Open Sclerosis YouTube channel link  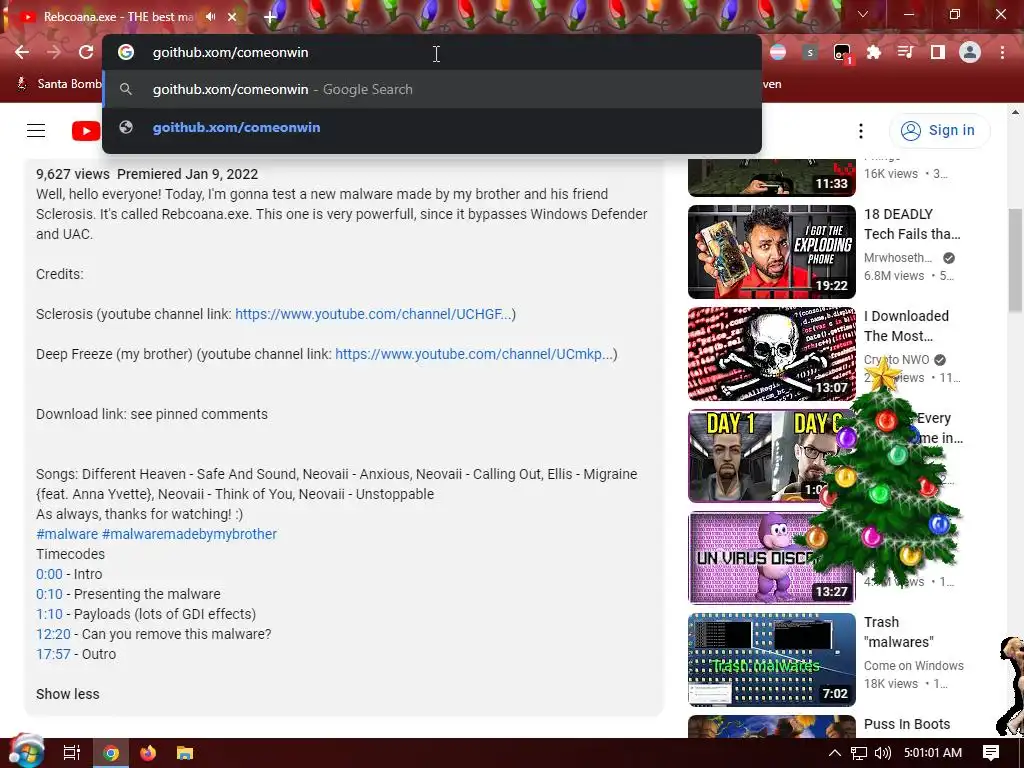click(373, 314)
